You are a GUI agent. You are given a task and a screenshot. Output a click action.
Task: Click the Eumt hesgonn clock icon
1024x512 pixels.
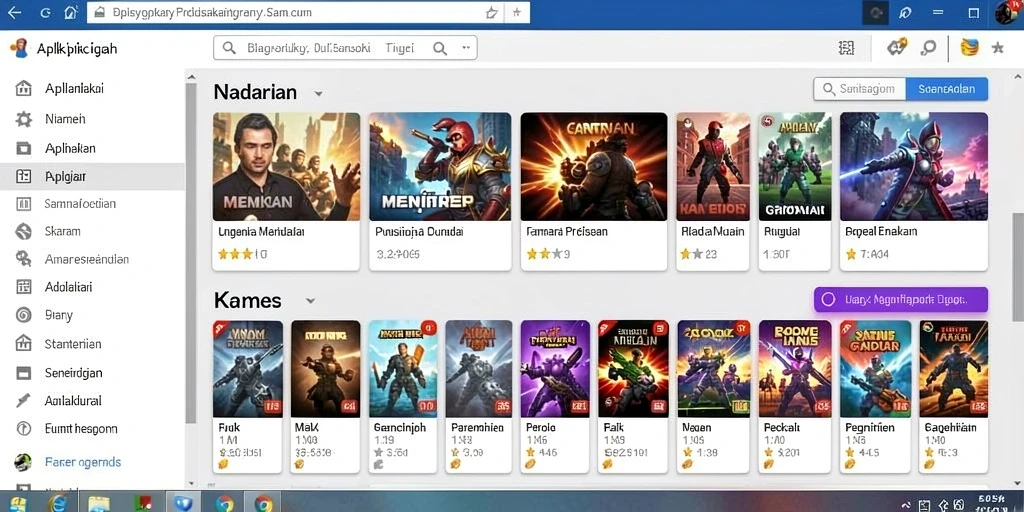pos(24,428)
